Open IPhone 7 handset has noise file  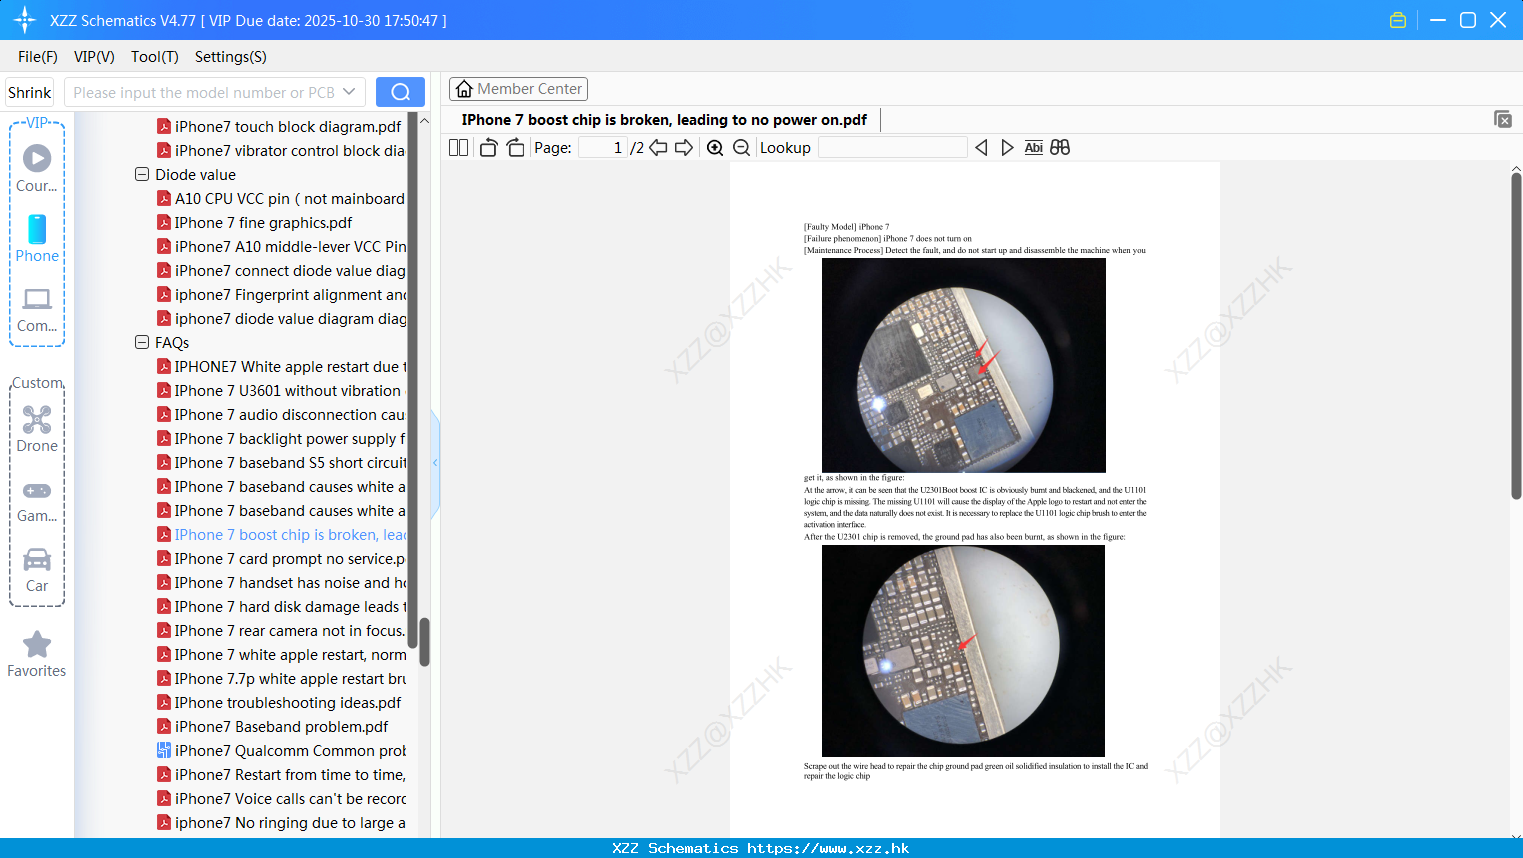(281, 582)
